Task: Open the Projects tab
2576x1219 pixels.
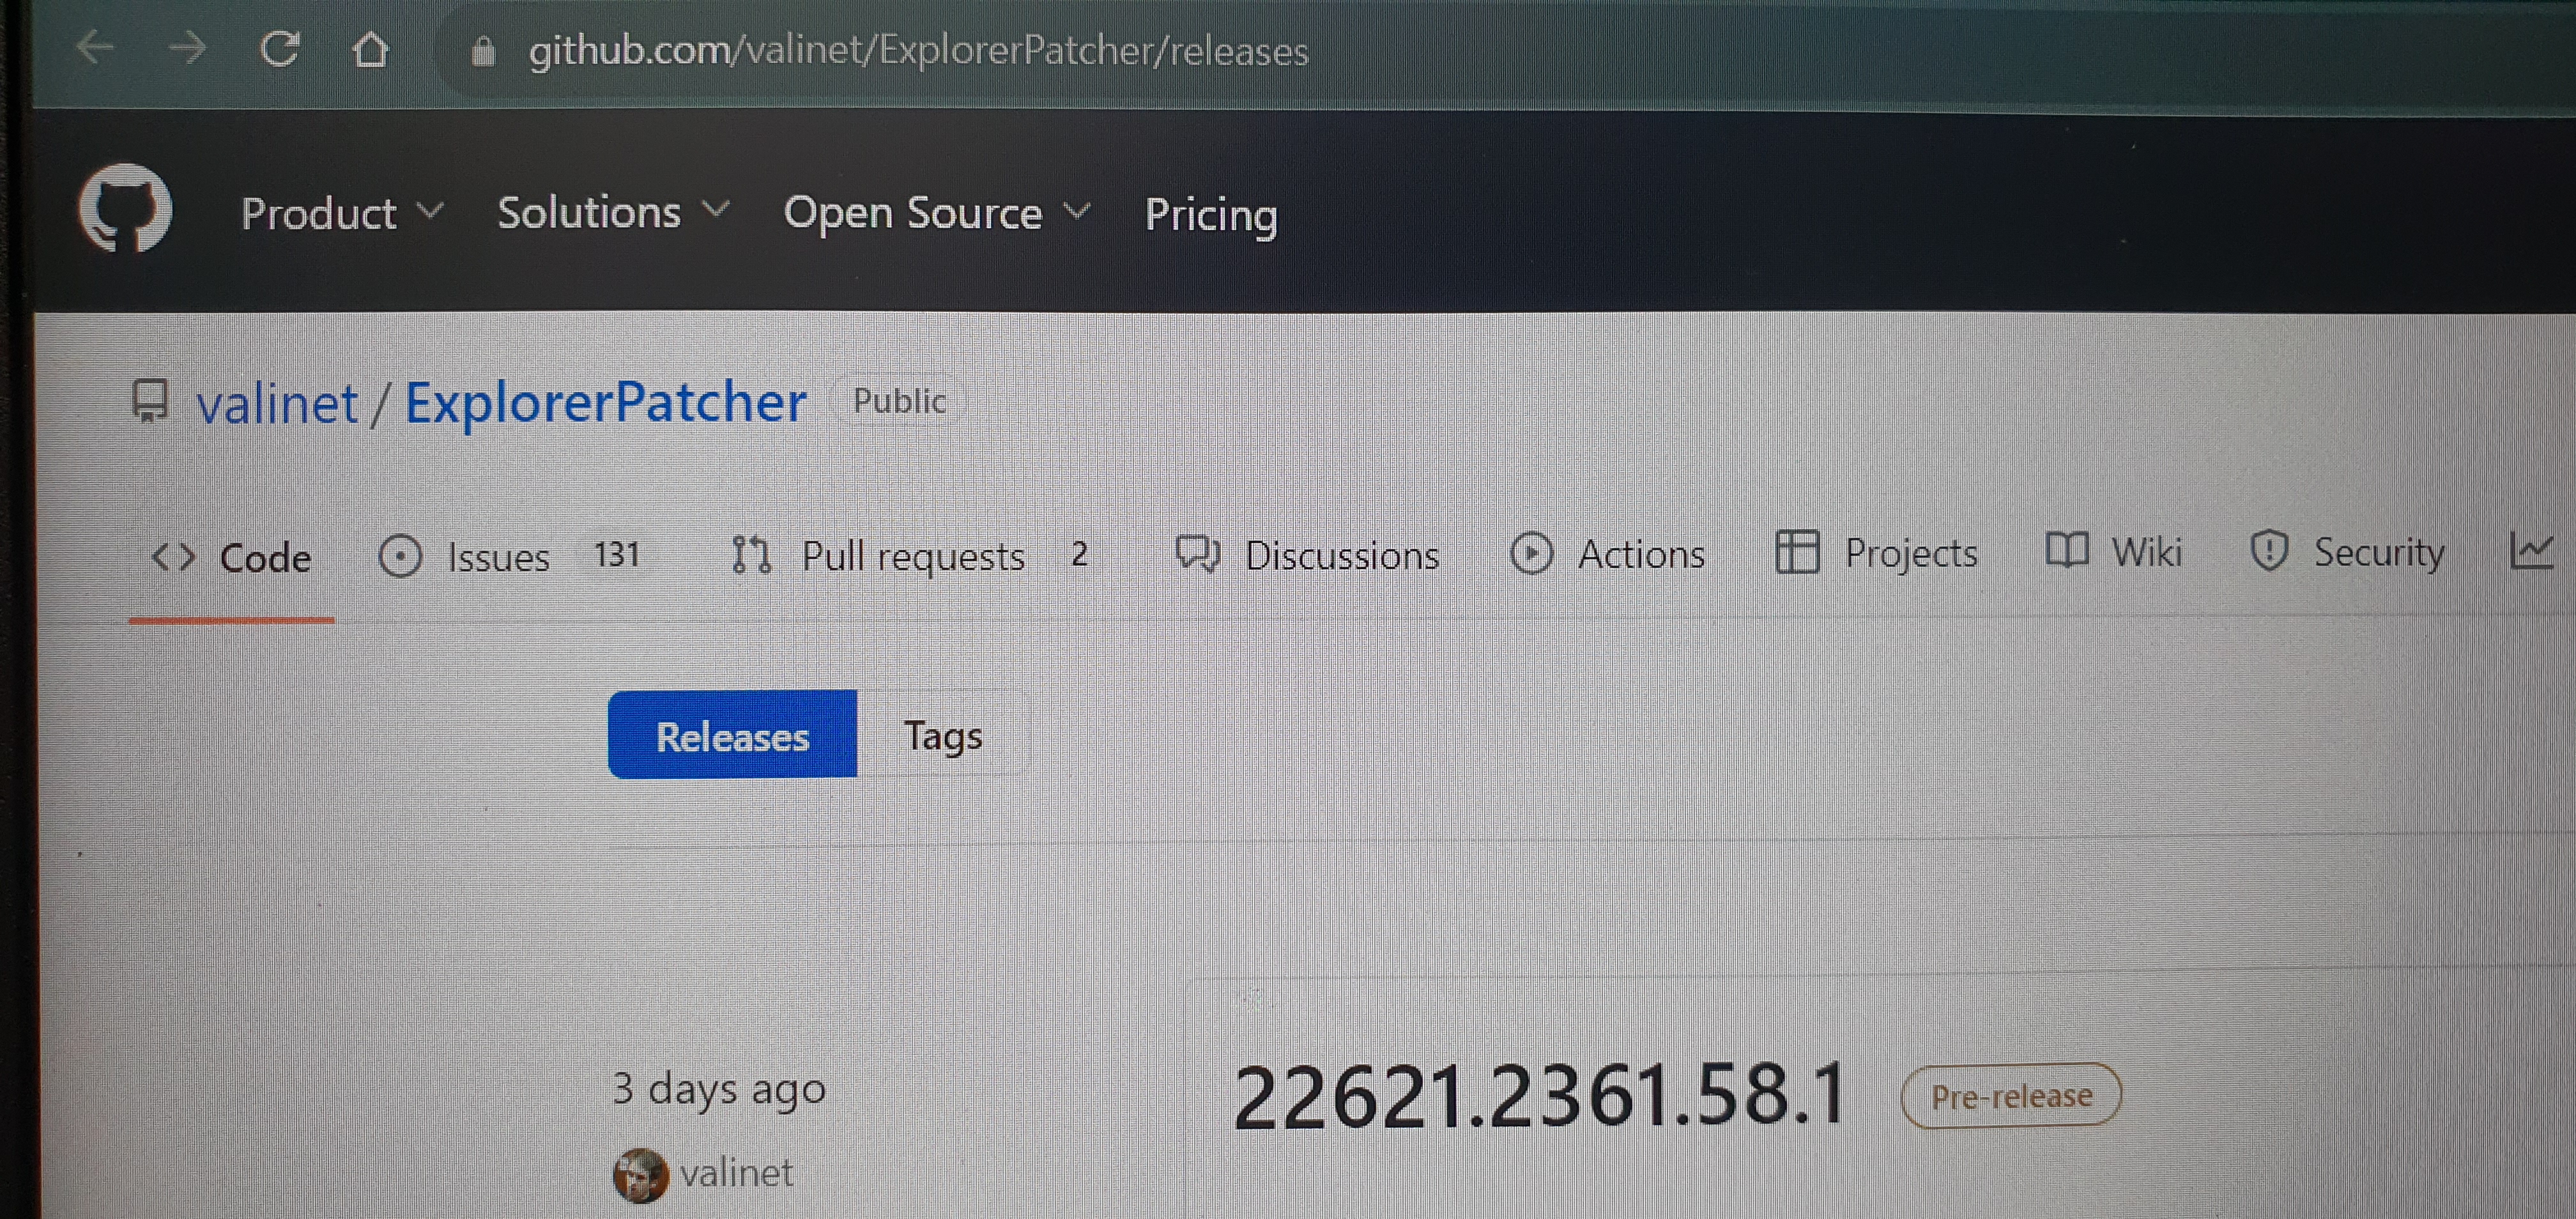Action: tap(1877, 552)
